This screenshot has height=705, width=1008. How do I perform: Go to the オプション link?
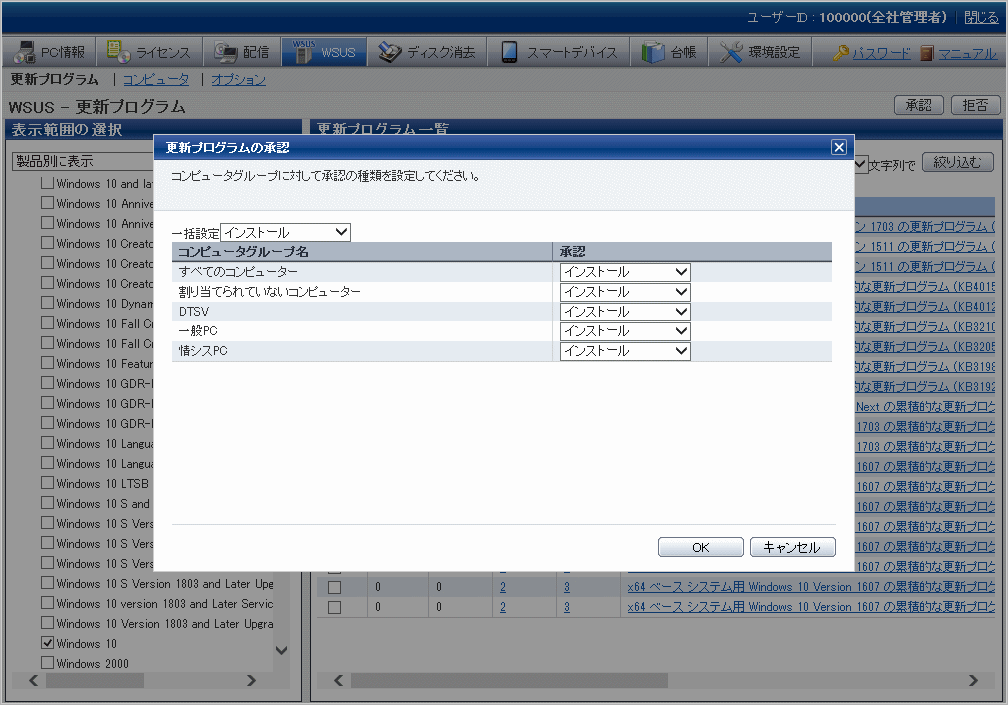click(238, 79)
